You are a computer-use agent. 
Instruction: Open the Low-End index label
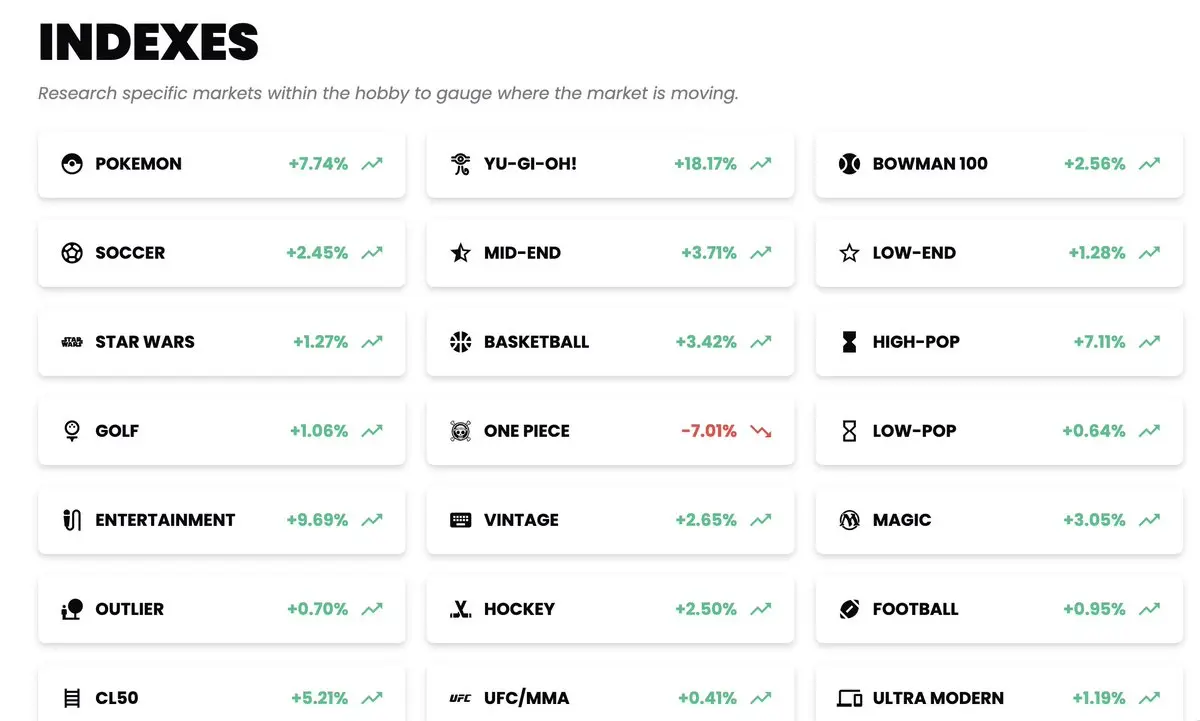pyautogui.click(x=914, y=253)
